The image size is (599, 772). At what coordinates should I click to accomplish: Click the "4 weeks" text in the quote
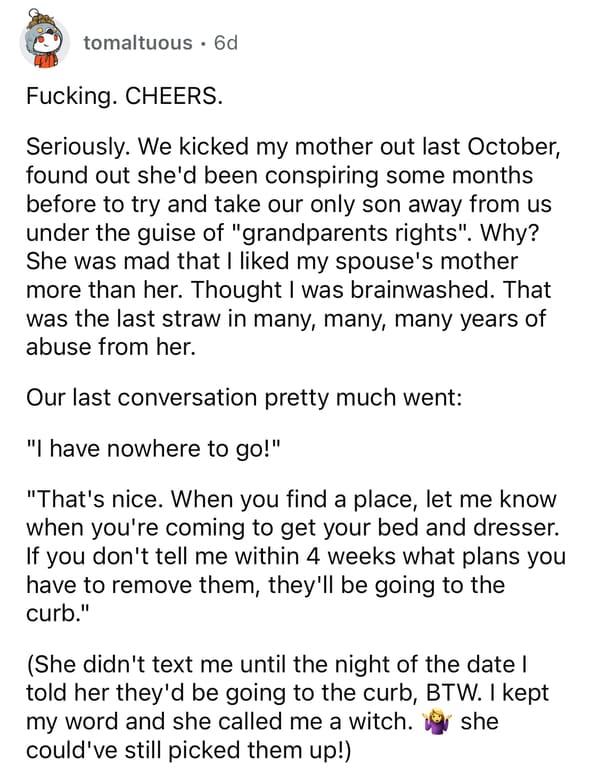351,556
